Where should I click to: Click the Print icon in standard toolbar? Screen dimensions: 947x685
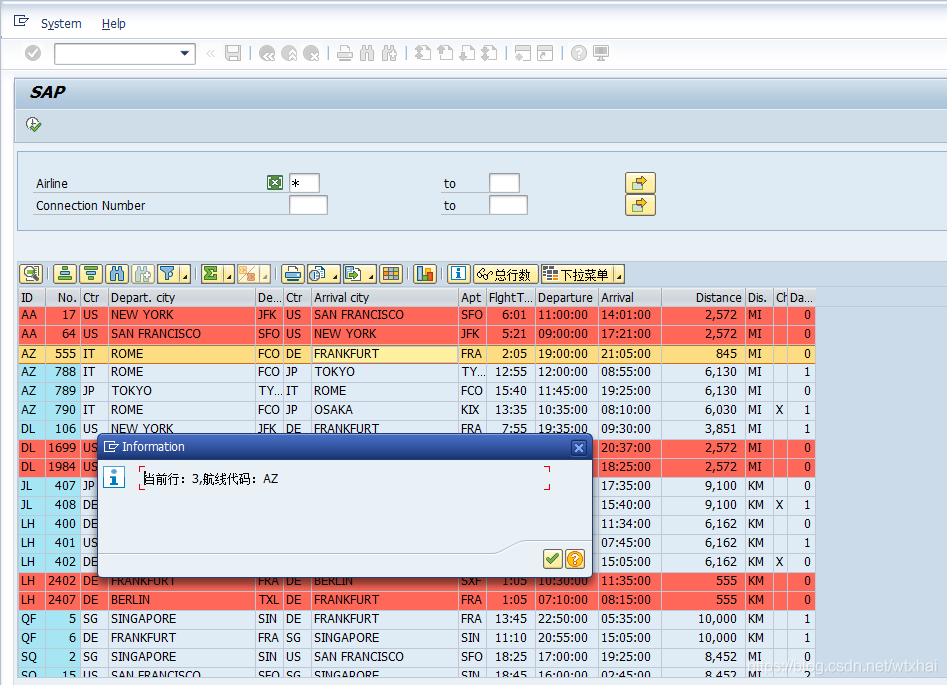click(345, 53)
